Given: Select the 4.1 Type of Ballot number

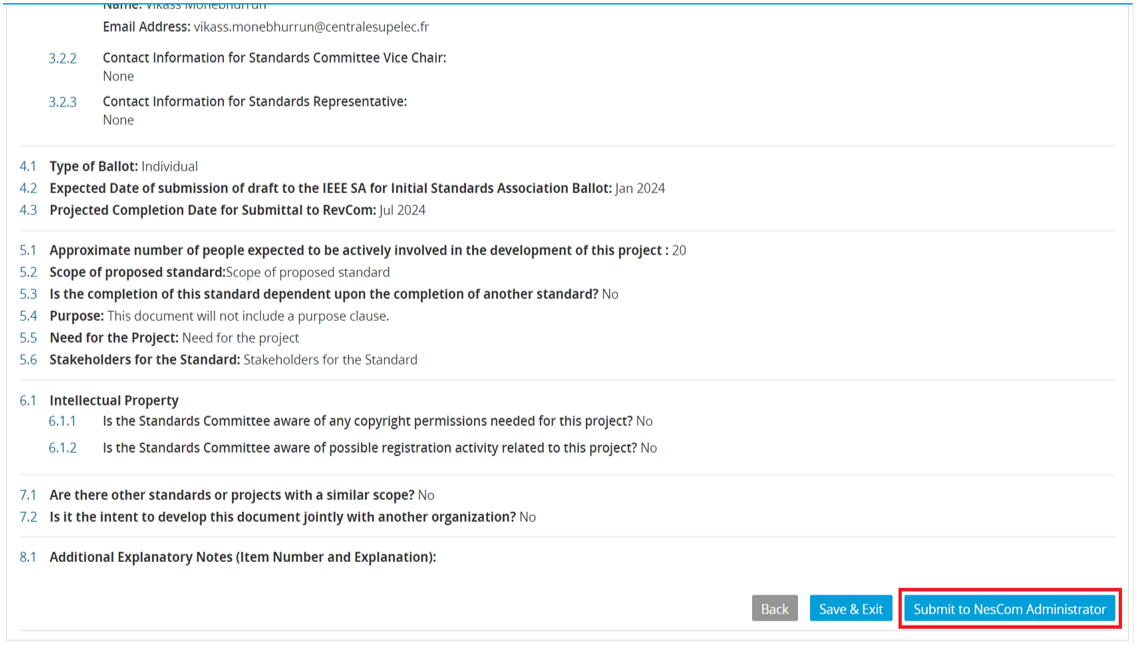Looking at the screenshot, I should pos(28,167).
